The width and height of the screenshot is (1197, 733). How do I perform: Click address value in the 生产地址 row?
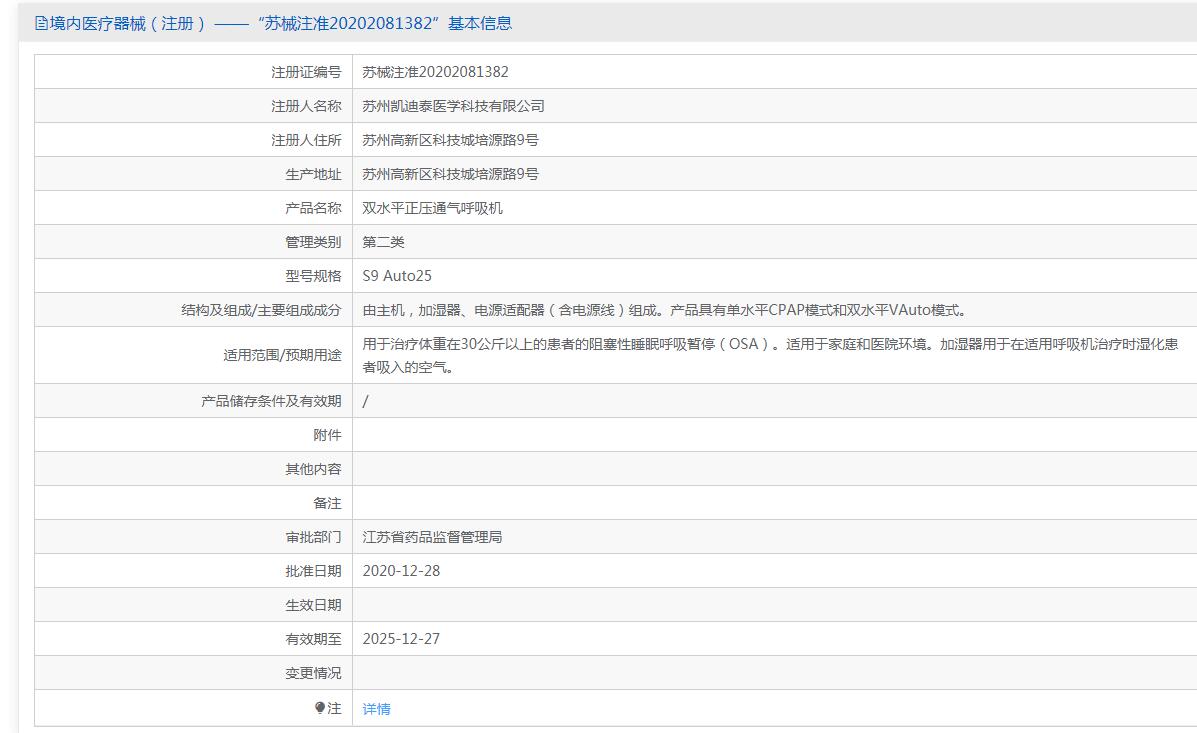pos(450,174)
